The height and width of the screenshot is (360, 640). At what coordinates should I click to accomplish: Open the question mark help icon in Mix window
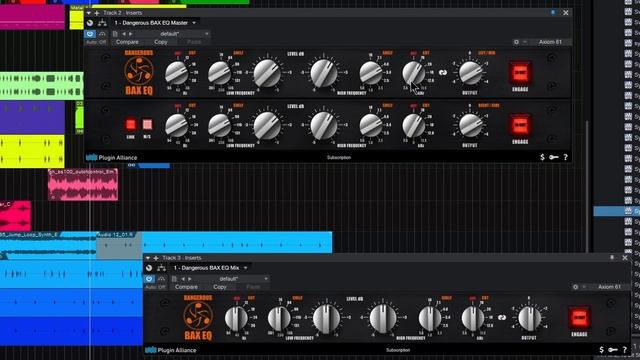[624, 350]
